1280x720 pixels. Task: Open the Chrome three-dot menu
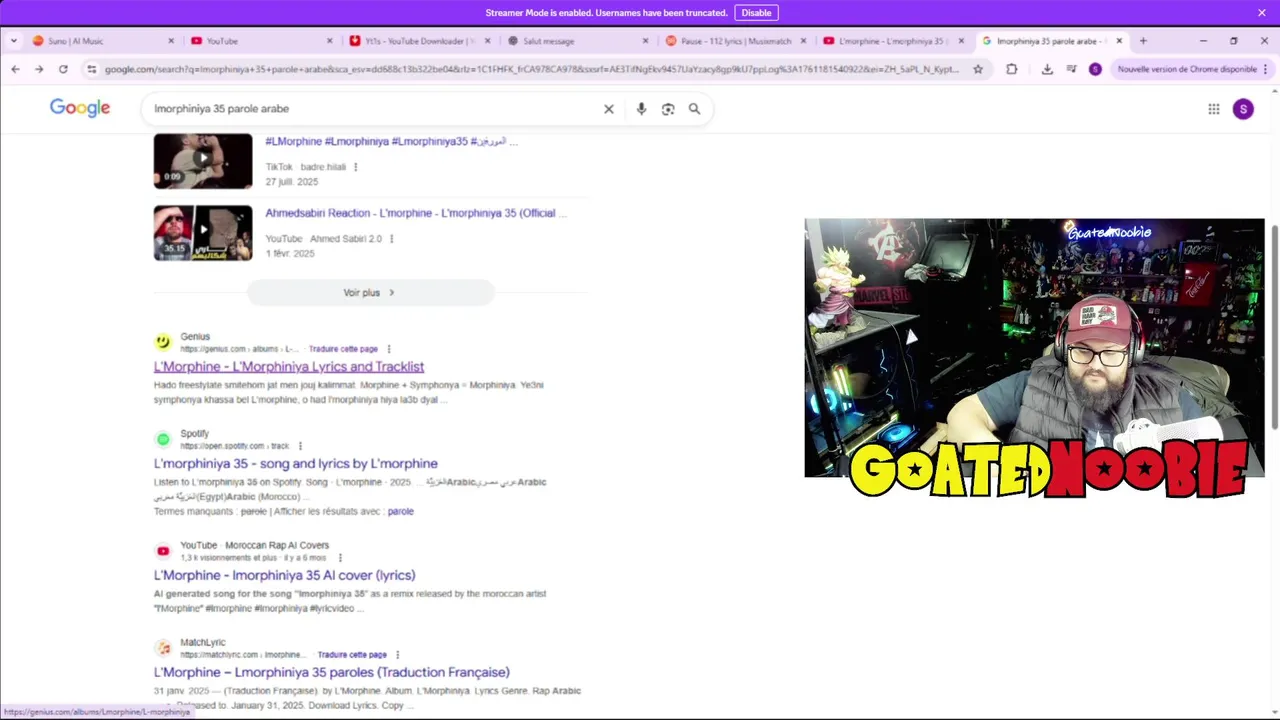(x=1266, y=69)
